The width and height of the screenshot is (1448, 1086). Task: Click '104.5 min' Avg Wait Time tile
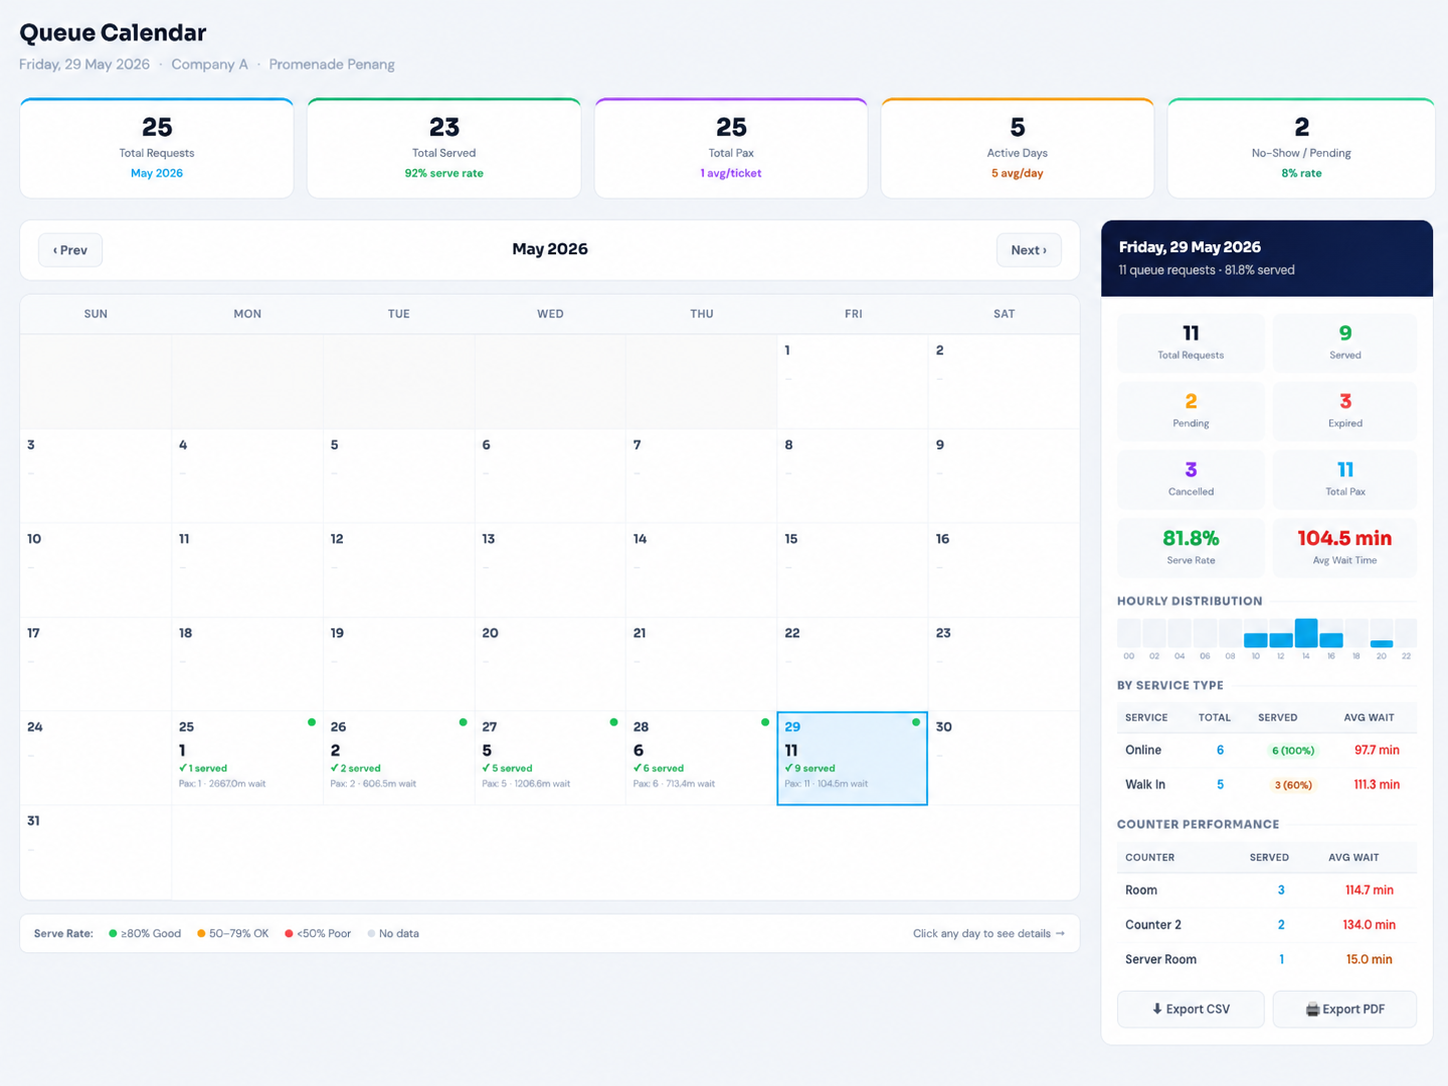[x=1344, y=547]
